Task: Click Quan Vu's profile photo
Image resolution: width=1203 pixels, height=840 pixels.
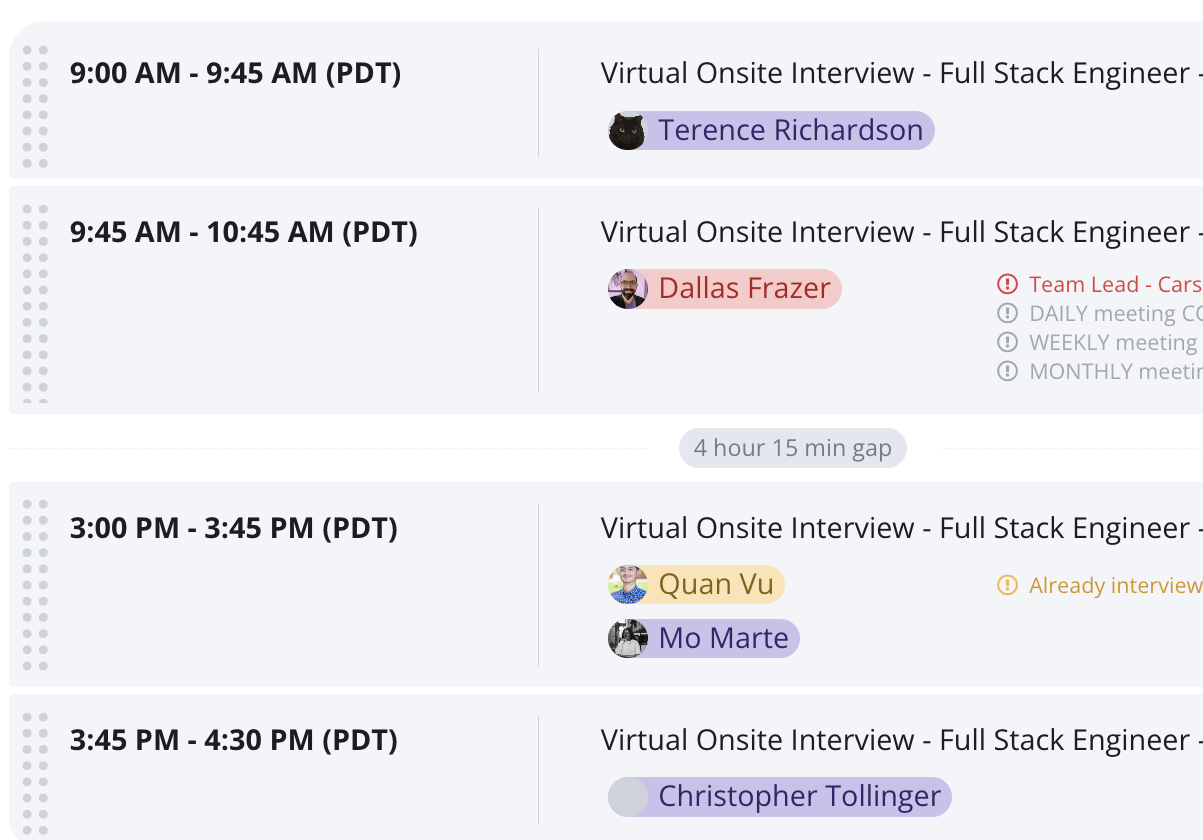Action: click(627, 585)
